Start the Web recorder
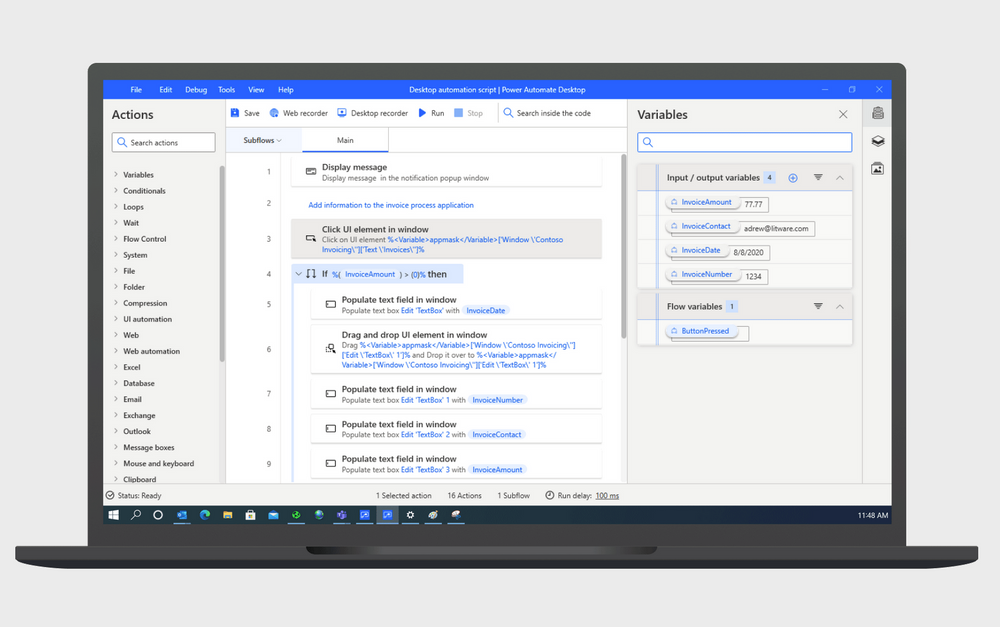 [x=298, y=113]
